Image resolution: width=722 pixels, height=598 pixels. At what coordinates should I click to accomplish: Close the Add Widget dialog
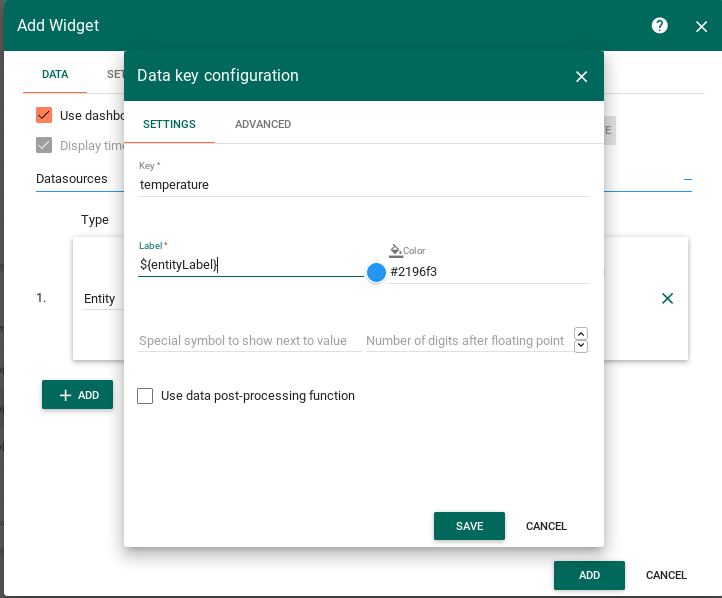coord(701,27)
